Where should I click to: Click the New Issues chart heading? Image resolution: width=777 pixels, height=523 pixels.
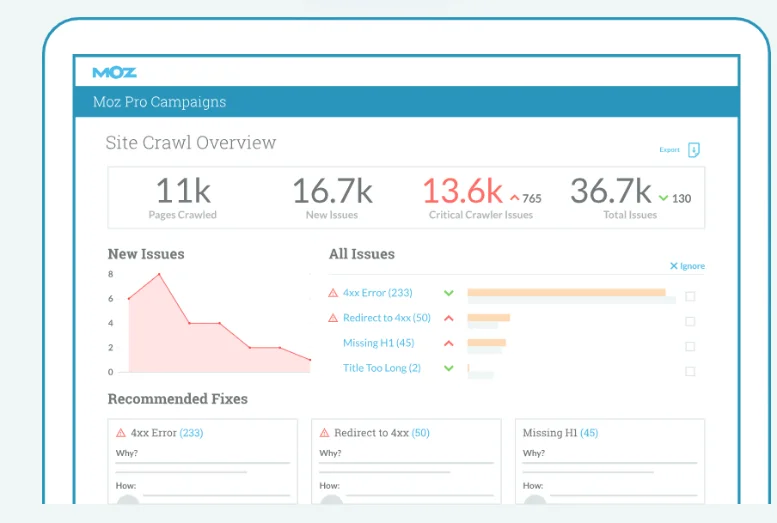click(x=146, y=254)
